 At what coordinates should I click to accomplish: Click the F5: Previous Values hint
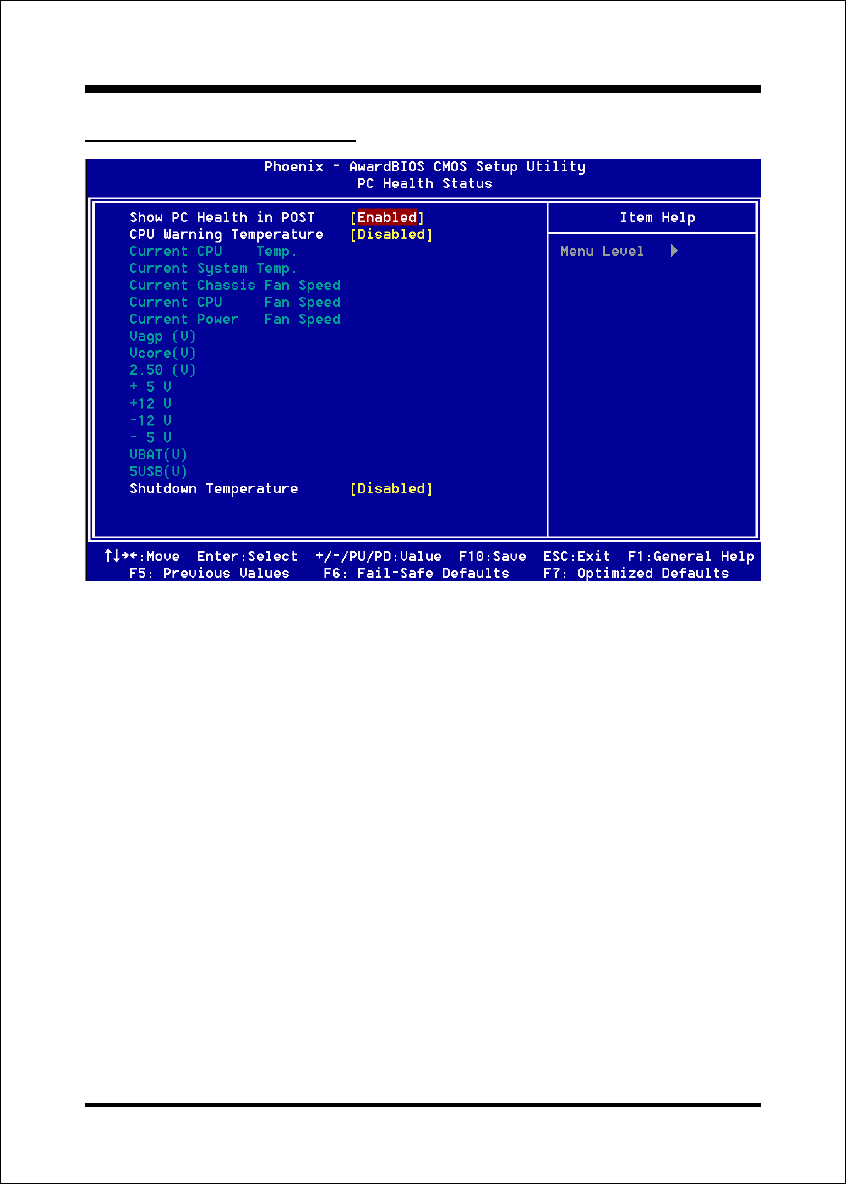click(209, 573)
